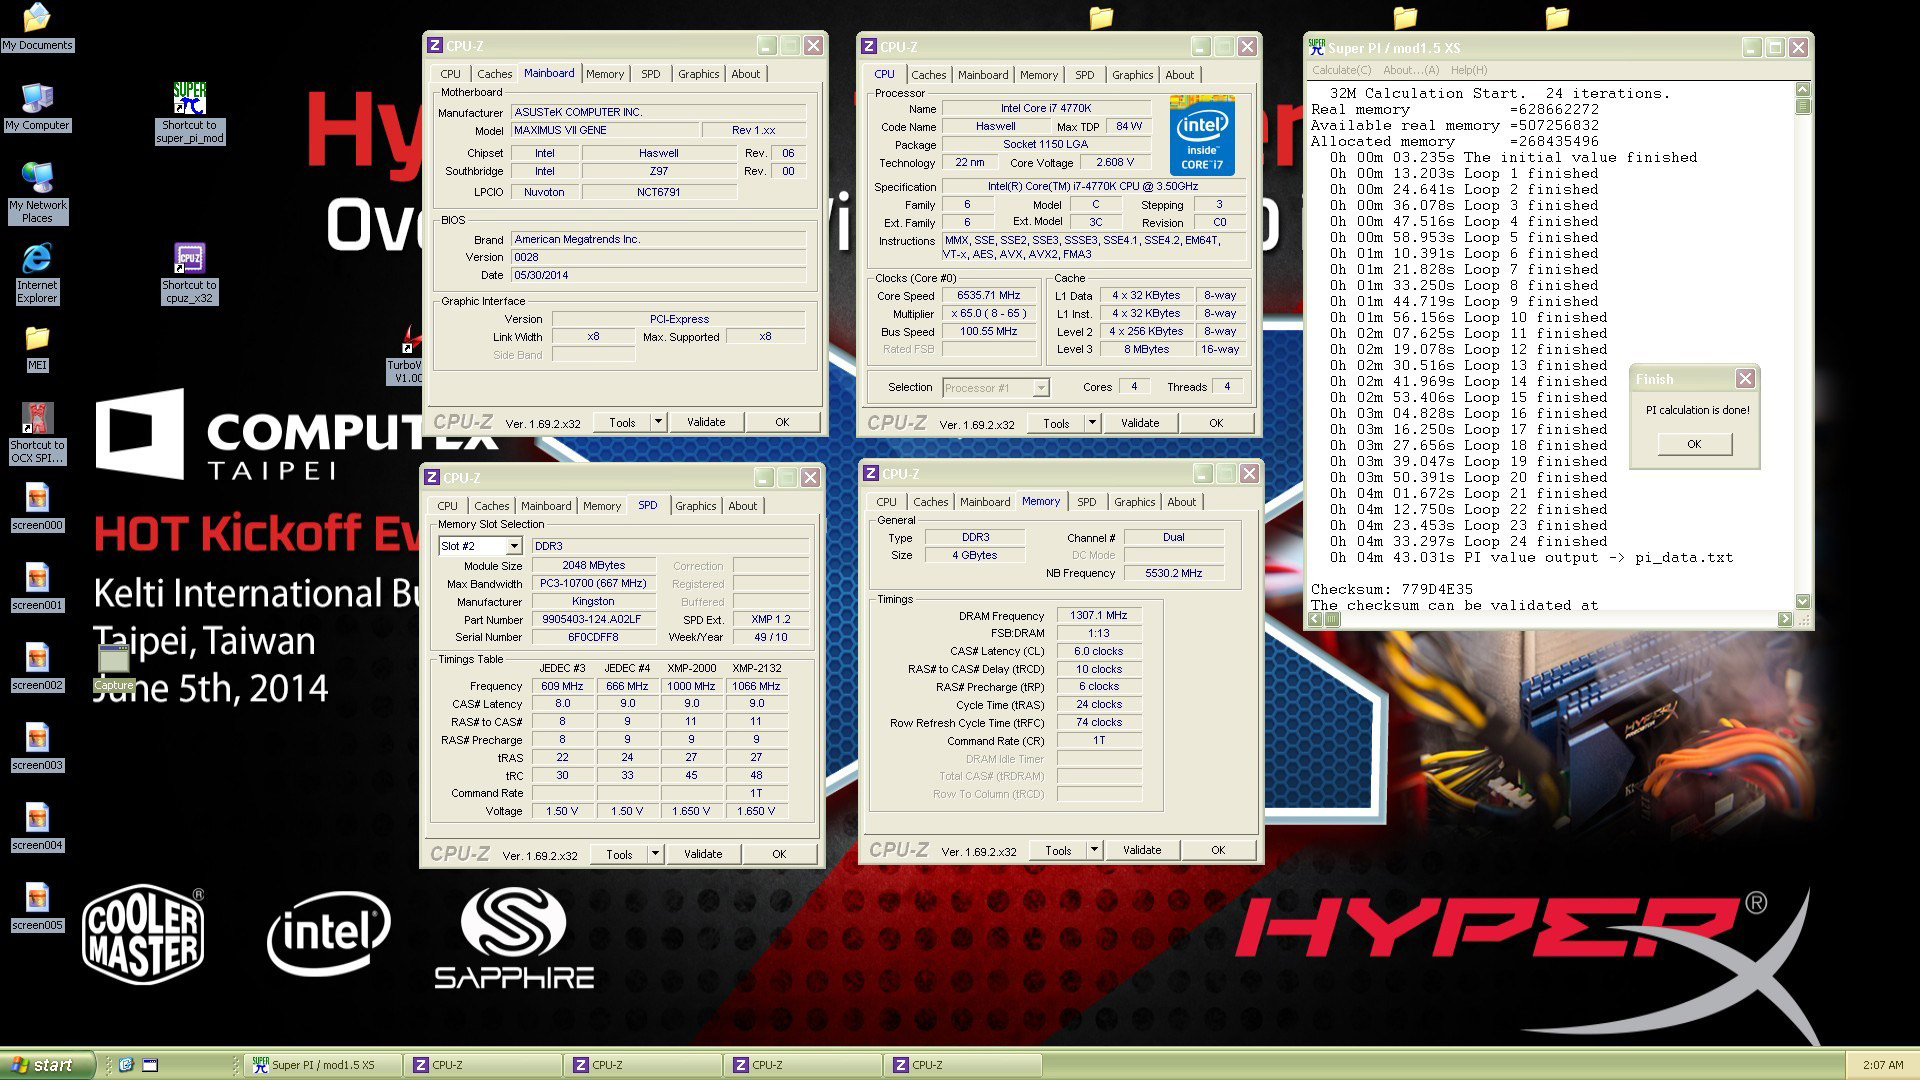Screen dimensions: 1920x1080
Task: Expand Tools dropdown arrow in Memory window
Action: pos(1094,850)
